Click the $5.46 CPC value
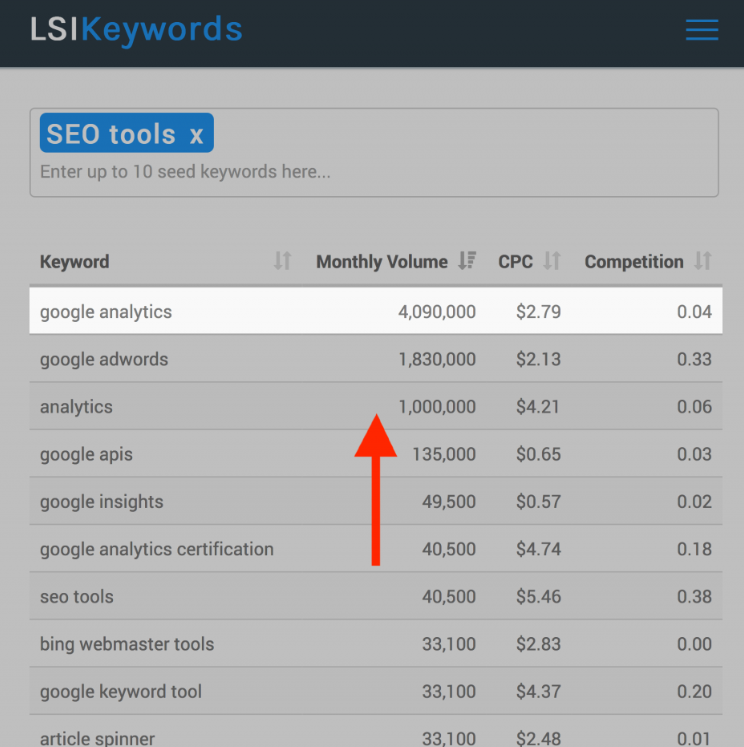The width and height of the screenshot is (744, 747). point(538,596)
